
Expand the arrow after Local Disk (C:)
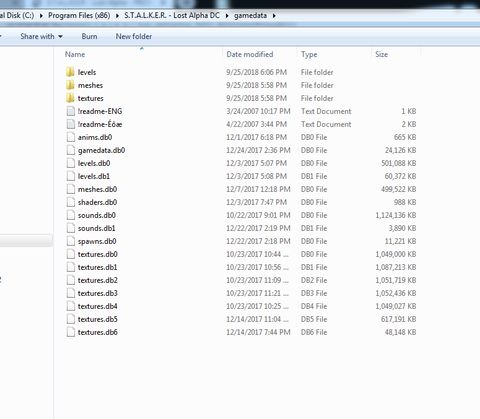pos(41,16)
